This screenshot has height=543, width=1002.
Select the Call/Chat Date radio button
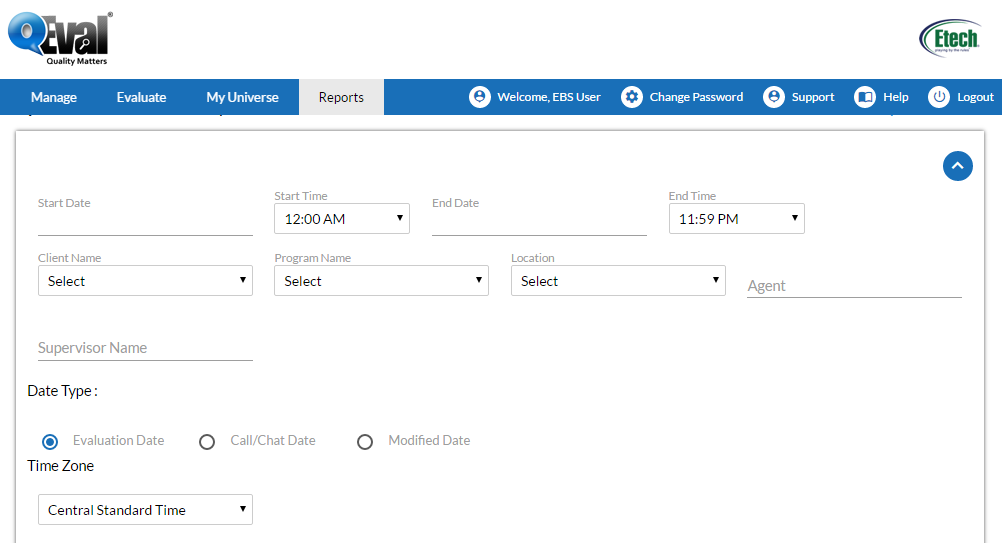coord(207,441)
